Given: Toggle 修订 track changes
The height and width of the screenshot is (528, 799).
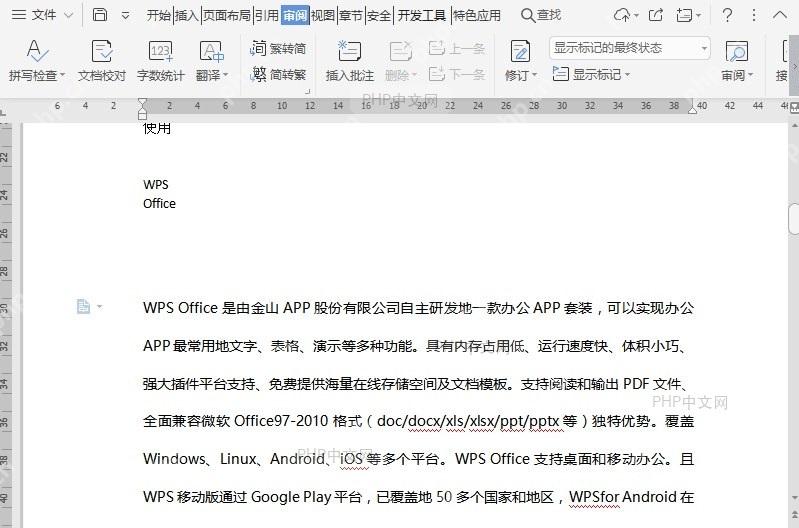Looking at the screenshot, I should click(518, 61).
